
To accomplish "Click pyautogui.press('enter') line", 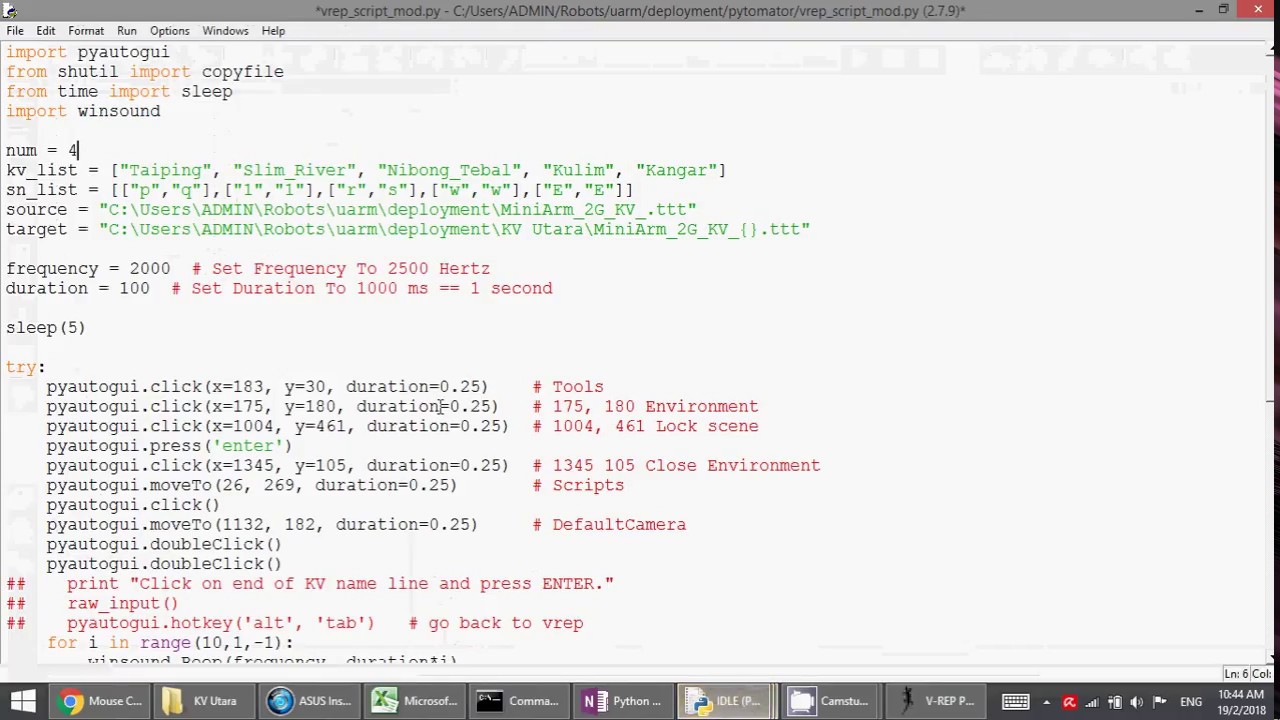I will 169,445.
